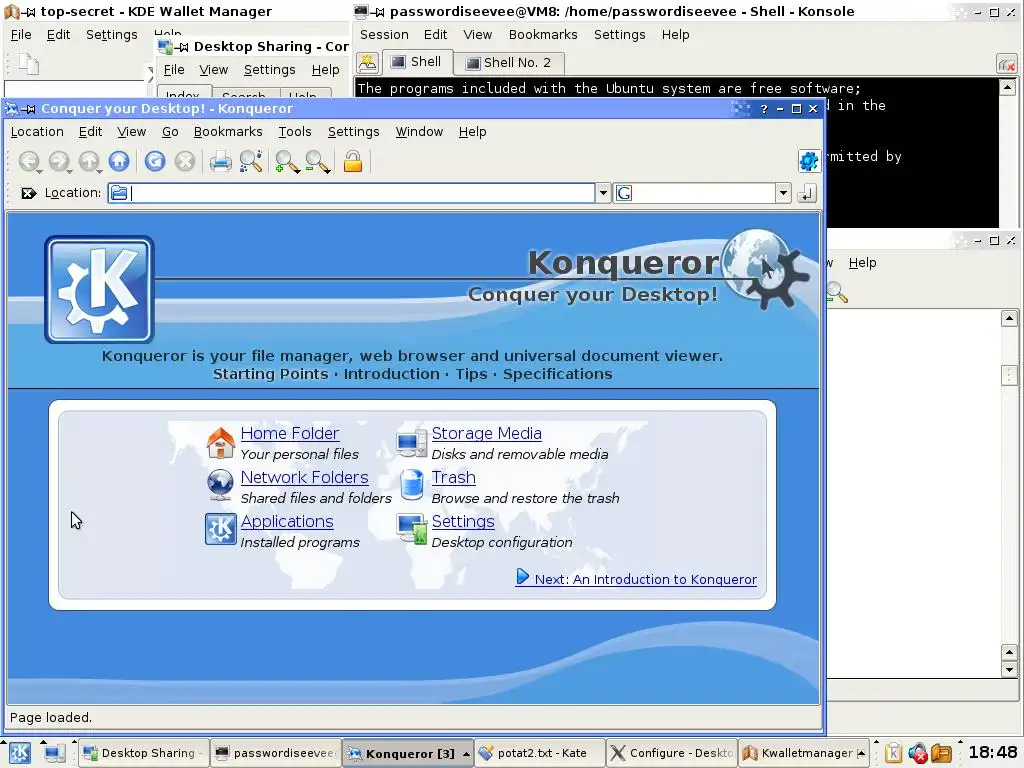1024x768 pixels.
Task: Decrease font size with magnifier minus
Action: (x=317, y=161)
